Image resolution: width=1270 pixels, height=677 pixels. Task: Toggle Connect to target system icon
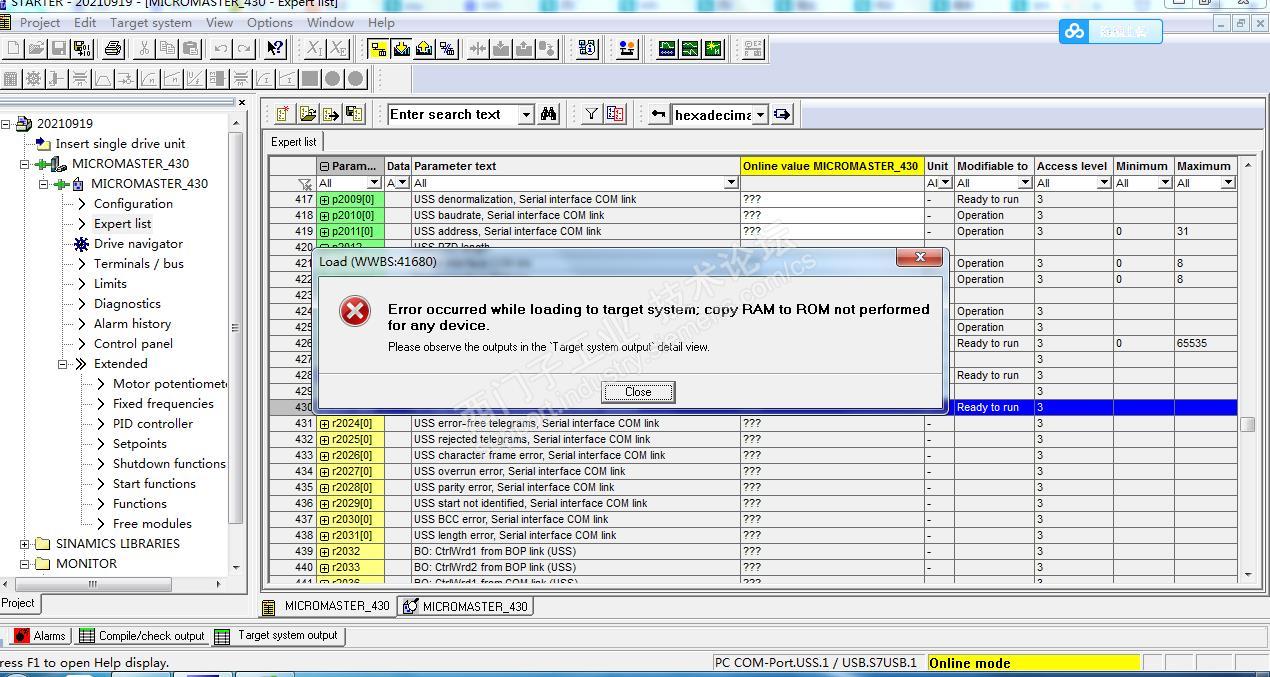(x=378, y=48)
